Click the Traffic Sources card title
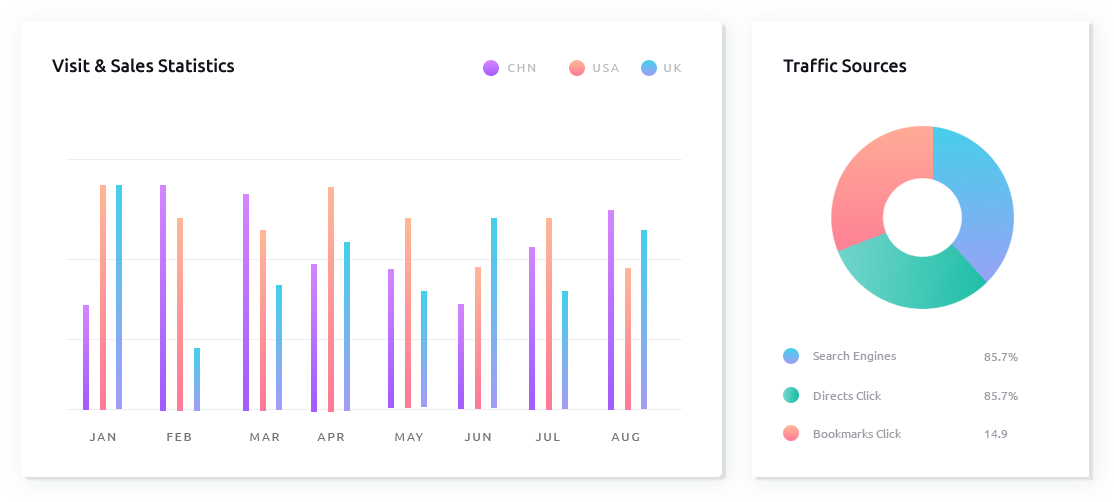 pyautogui.click(x=845, y=66)
